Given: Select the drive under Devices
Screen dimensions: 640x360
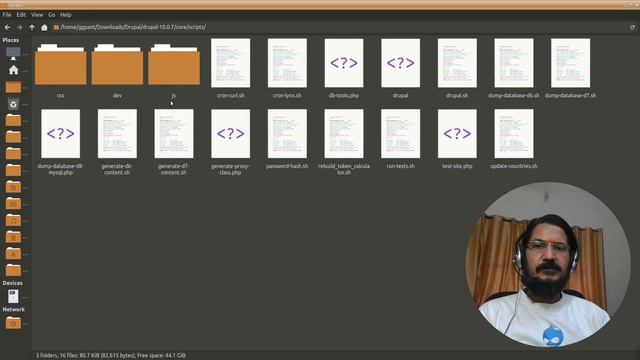Looking at the screenshot, I should pos(13,296).
